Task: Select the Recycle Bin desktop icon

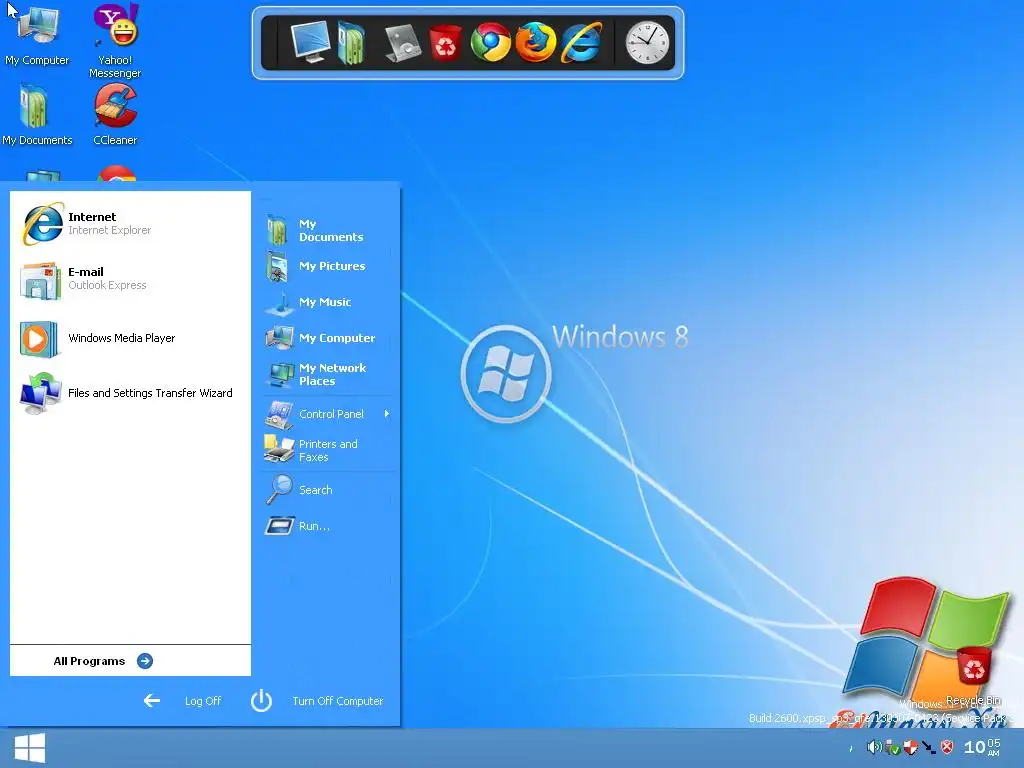Action: [x=974, y=676]
